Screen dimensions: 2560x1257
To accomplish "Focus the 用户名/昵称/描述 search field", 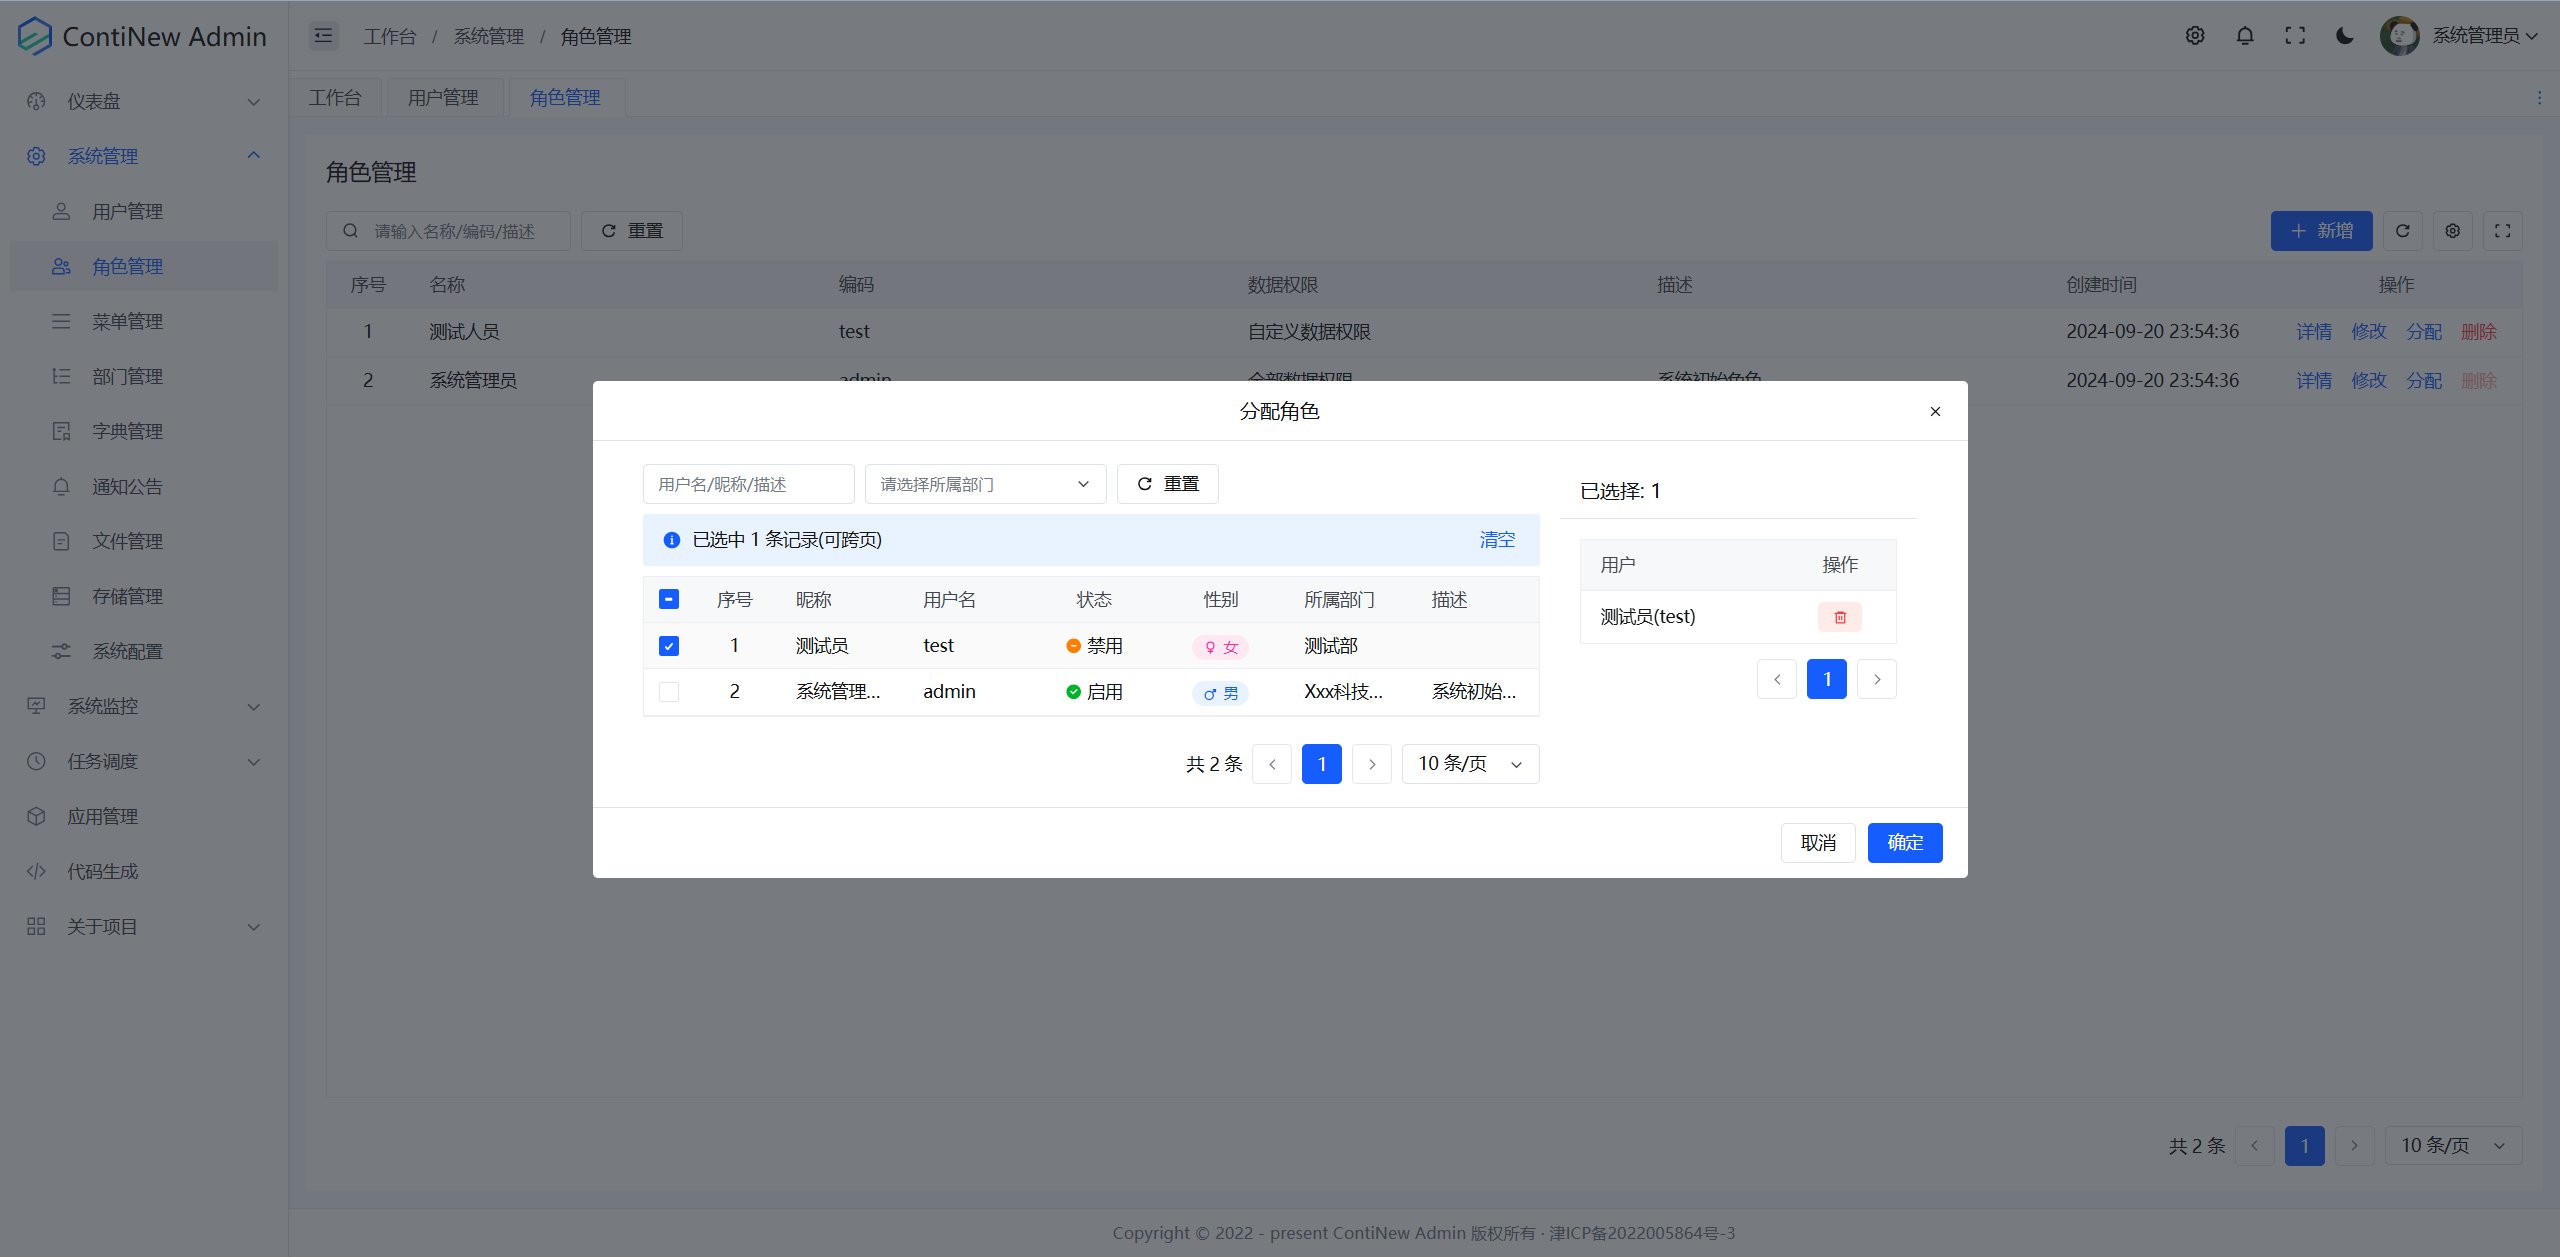I will (748, 484).
